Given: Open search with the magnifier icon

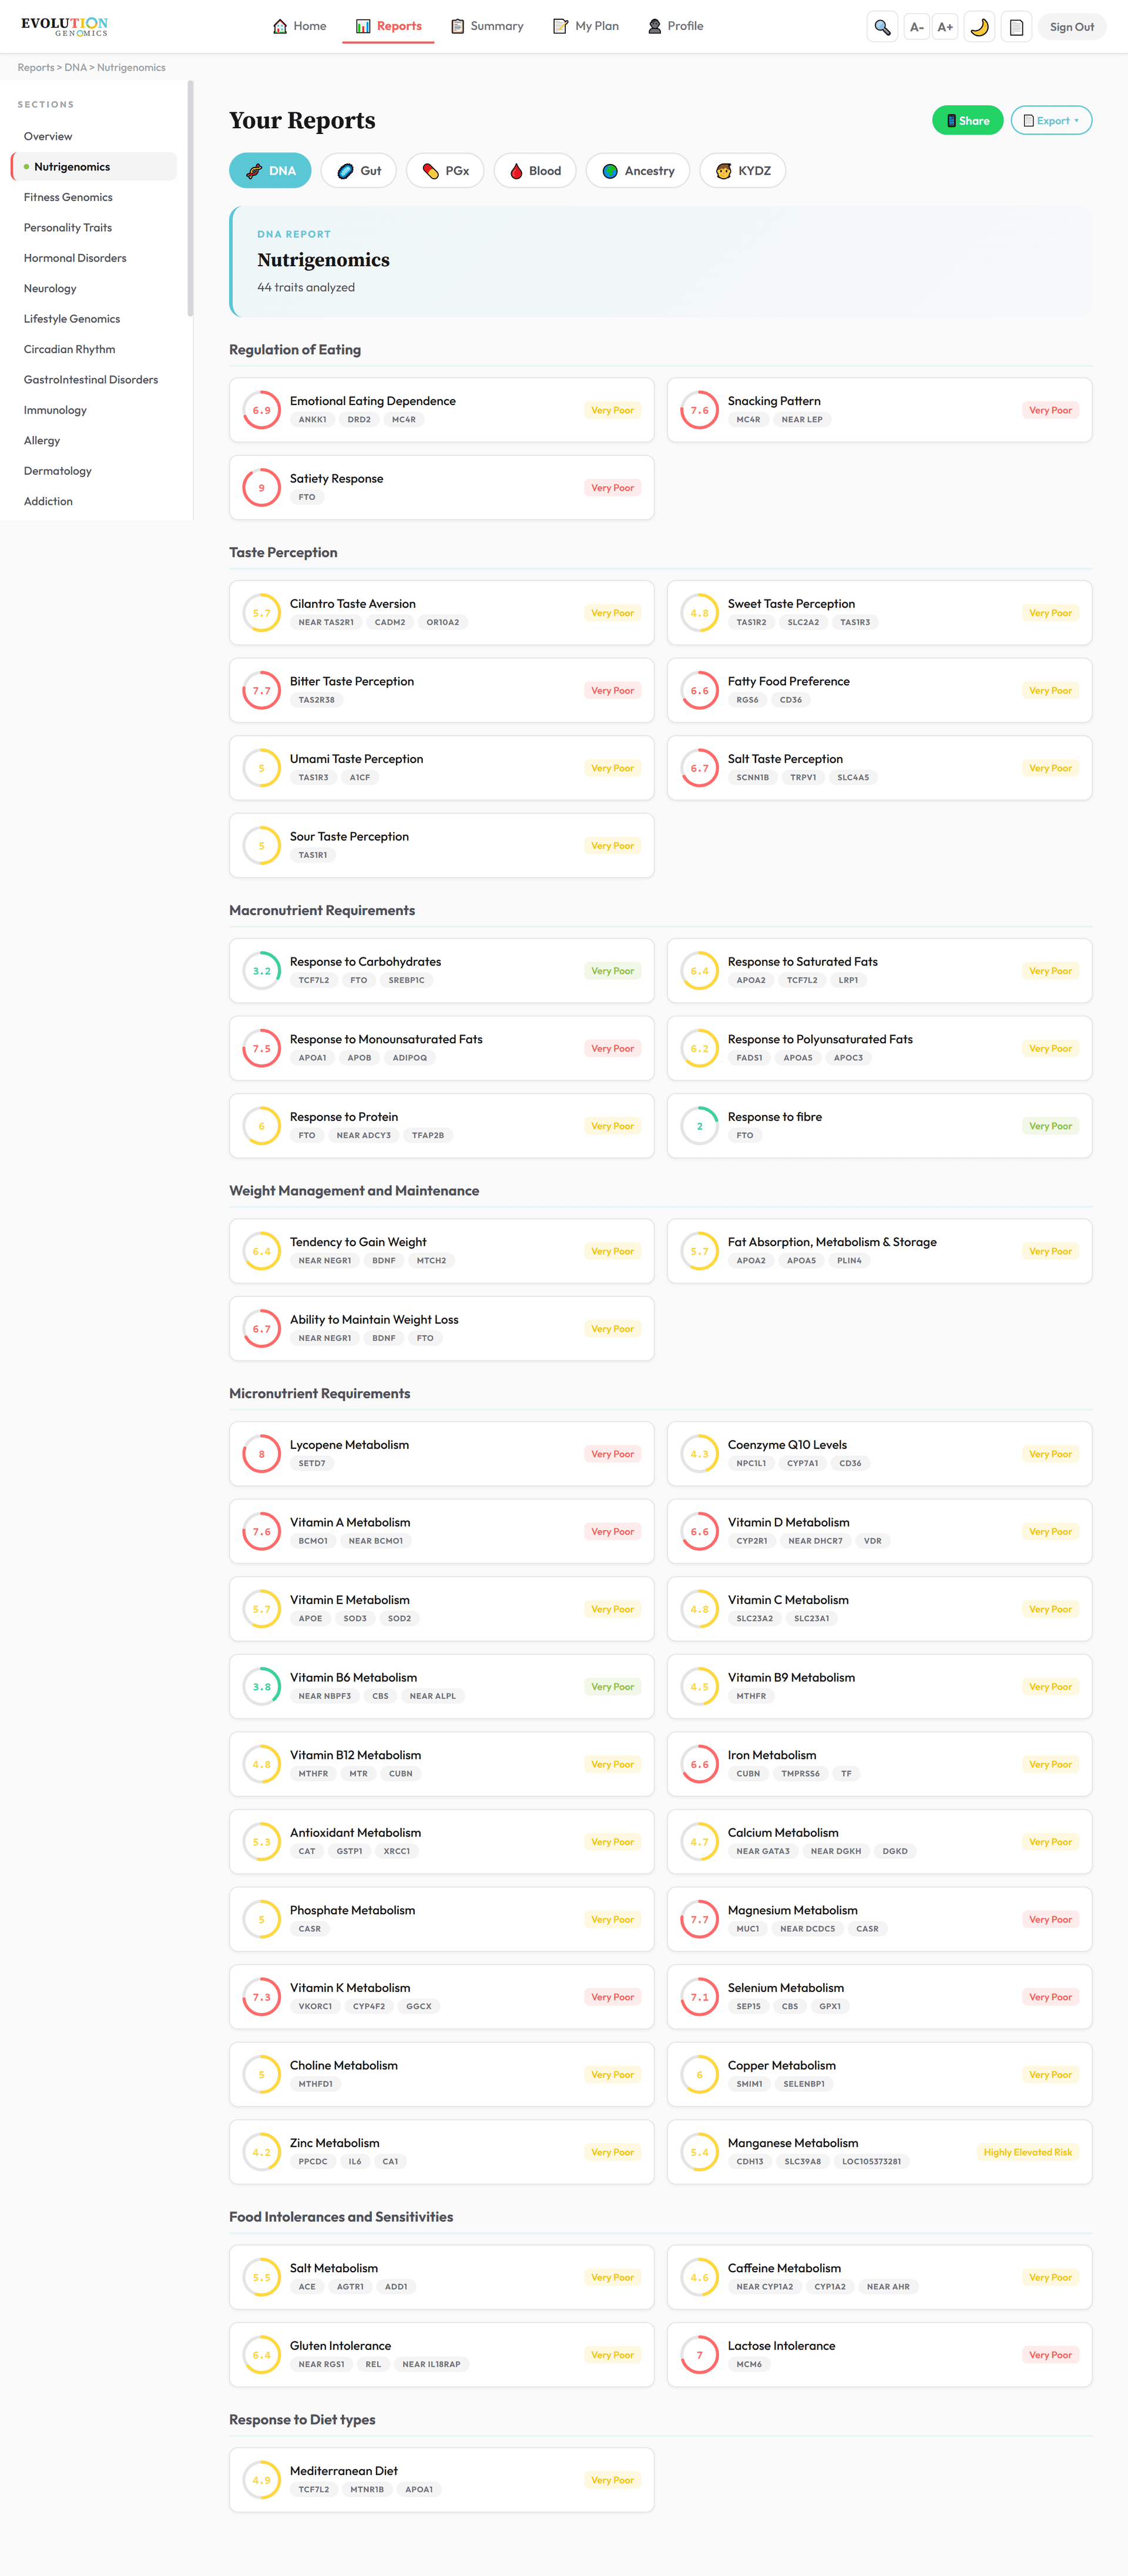Looking at the screenshot, I should click(x=881, y=27).
